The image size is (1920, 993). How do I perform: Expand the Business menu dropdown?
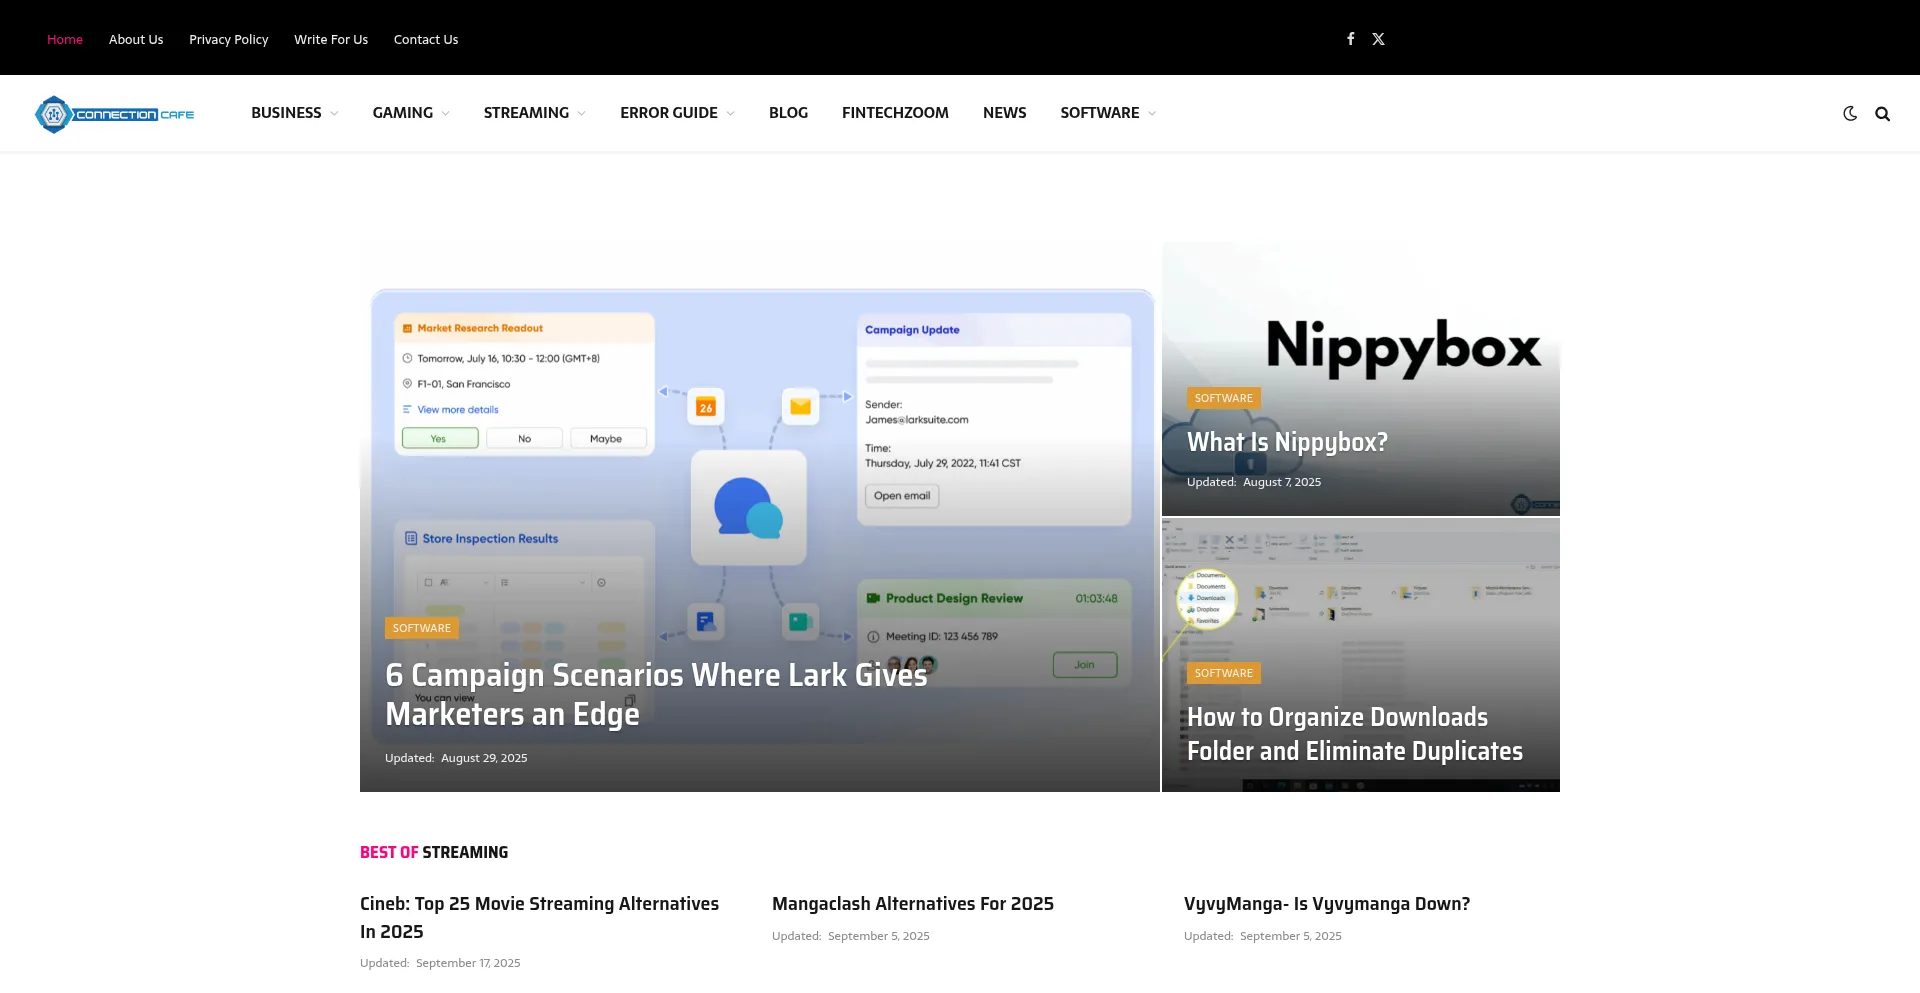click(294, 113)
